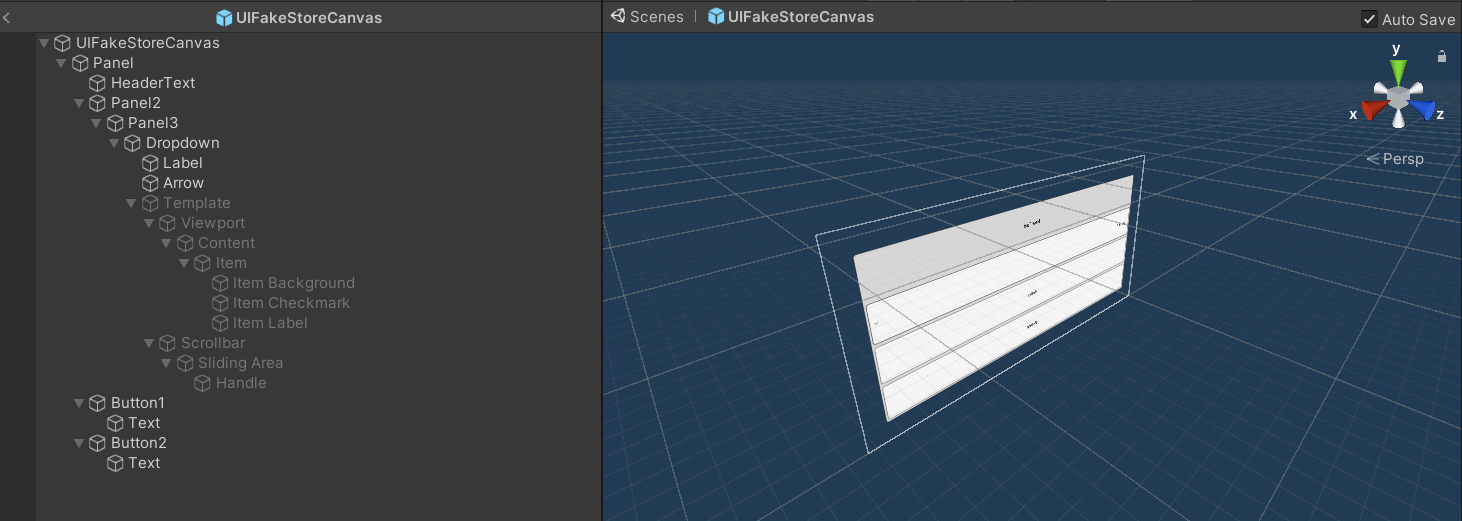This screenshot has width=1462, height=521.
Task: Collapse the Panel3 tree node
Action: tap(97, 123)
